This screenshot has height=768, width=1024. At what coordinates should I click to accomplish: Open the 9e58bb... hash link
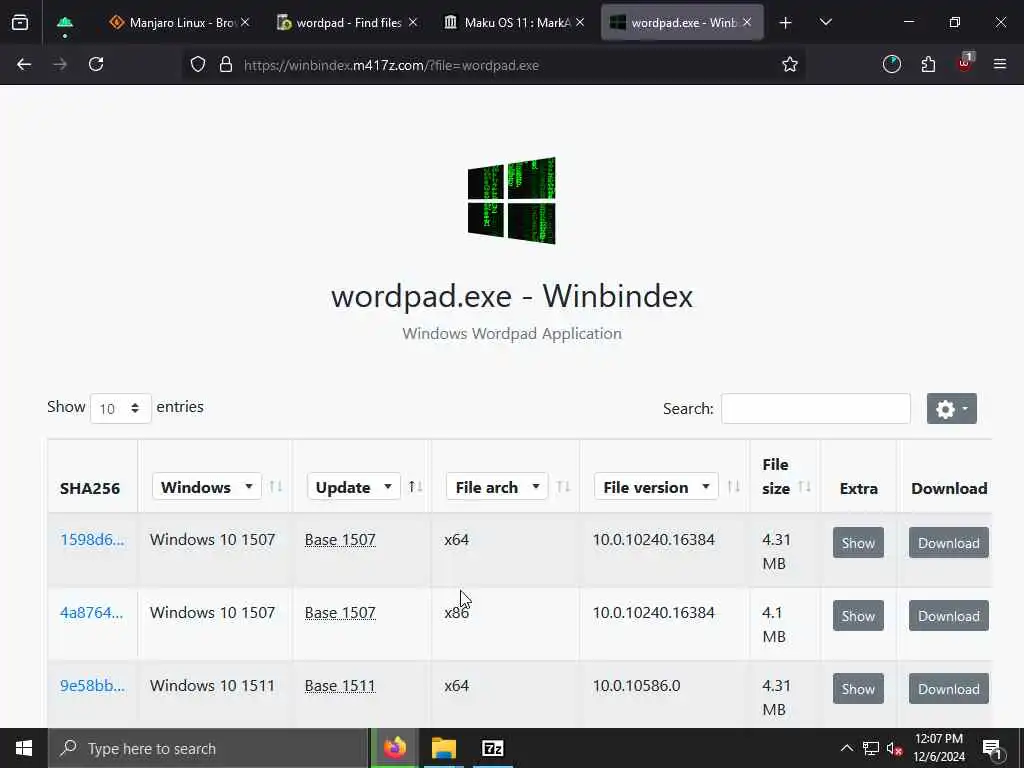point(92,686)
